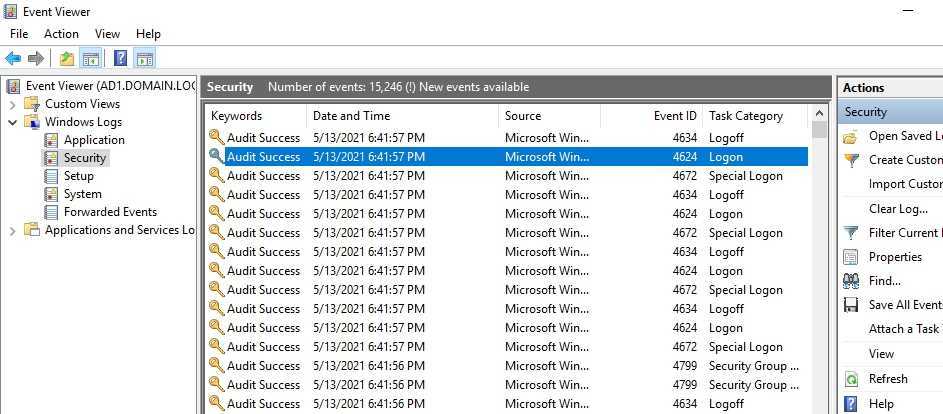This screenshot has width=943, height=414.
Task: Click the Back arrow in toolbar
Action: tap(13, 59)
